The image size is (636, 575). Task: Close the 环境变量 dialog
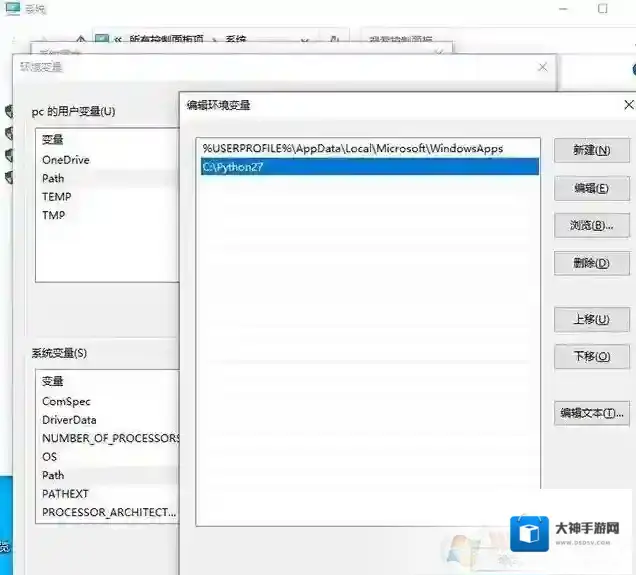click(x=543, y=67)
